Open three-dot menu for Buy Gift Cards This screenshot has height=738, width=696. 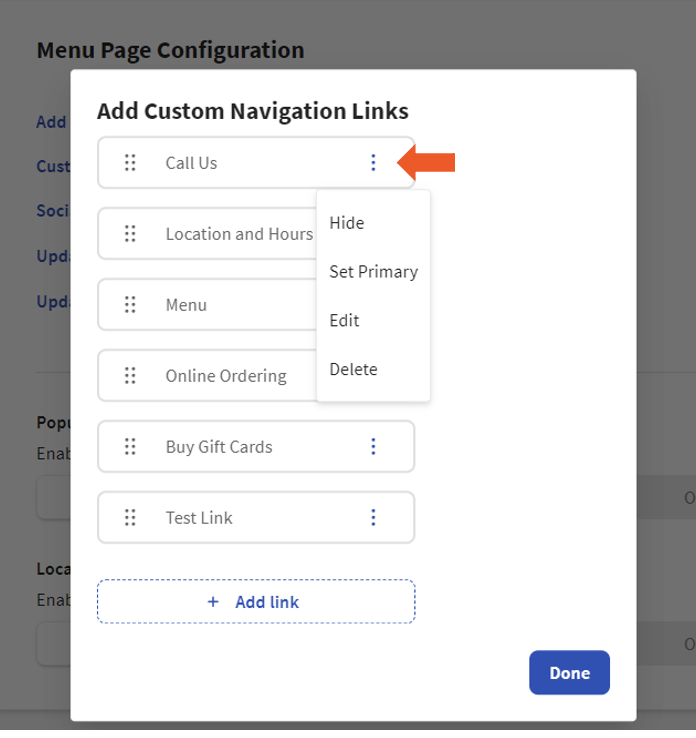(373, 447)
